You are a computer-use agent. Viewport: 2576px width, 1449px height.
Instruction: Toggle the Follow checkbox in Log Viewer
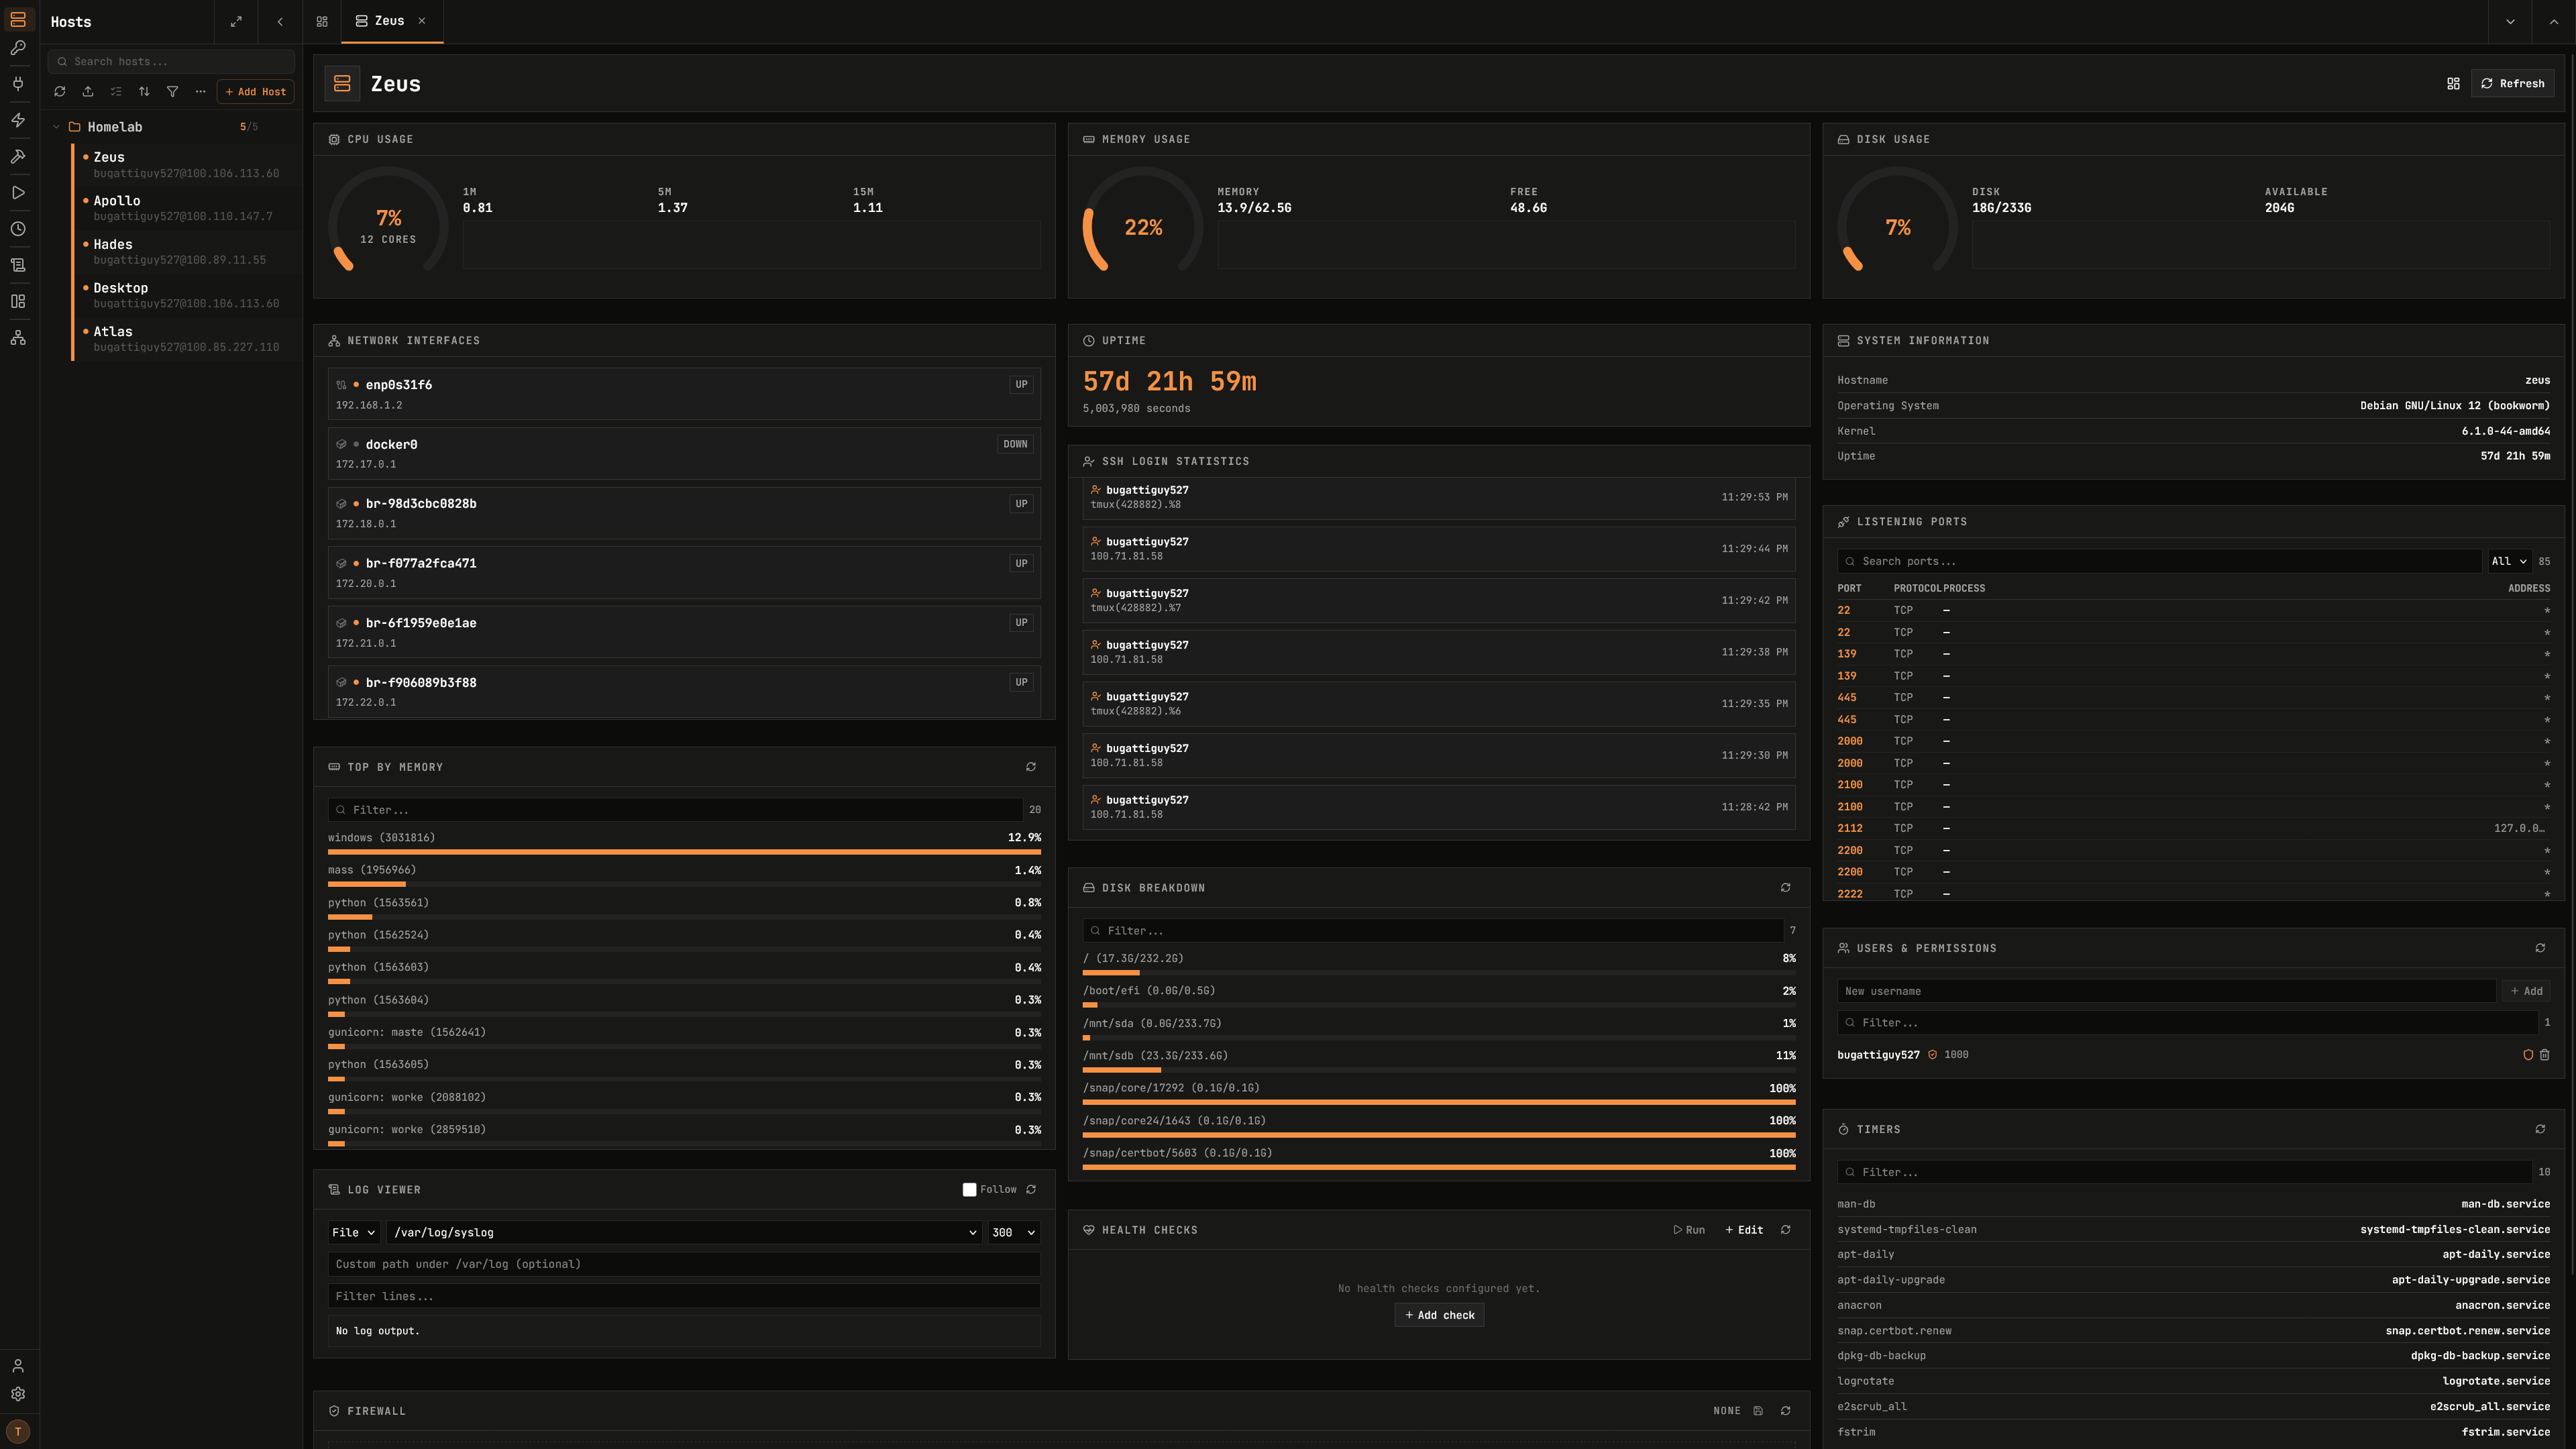tap(969, 1190)
